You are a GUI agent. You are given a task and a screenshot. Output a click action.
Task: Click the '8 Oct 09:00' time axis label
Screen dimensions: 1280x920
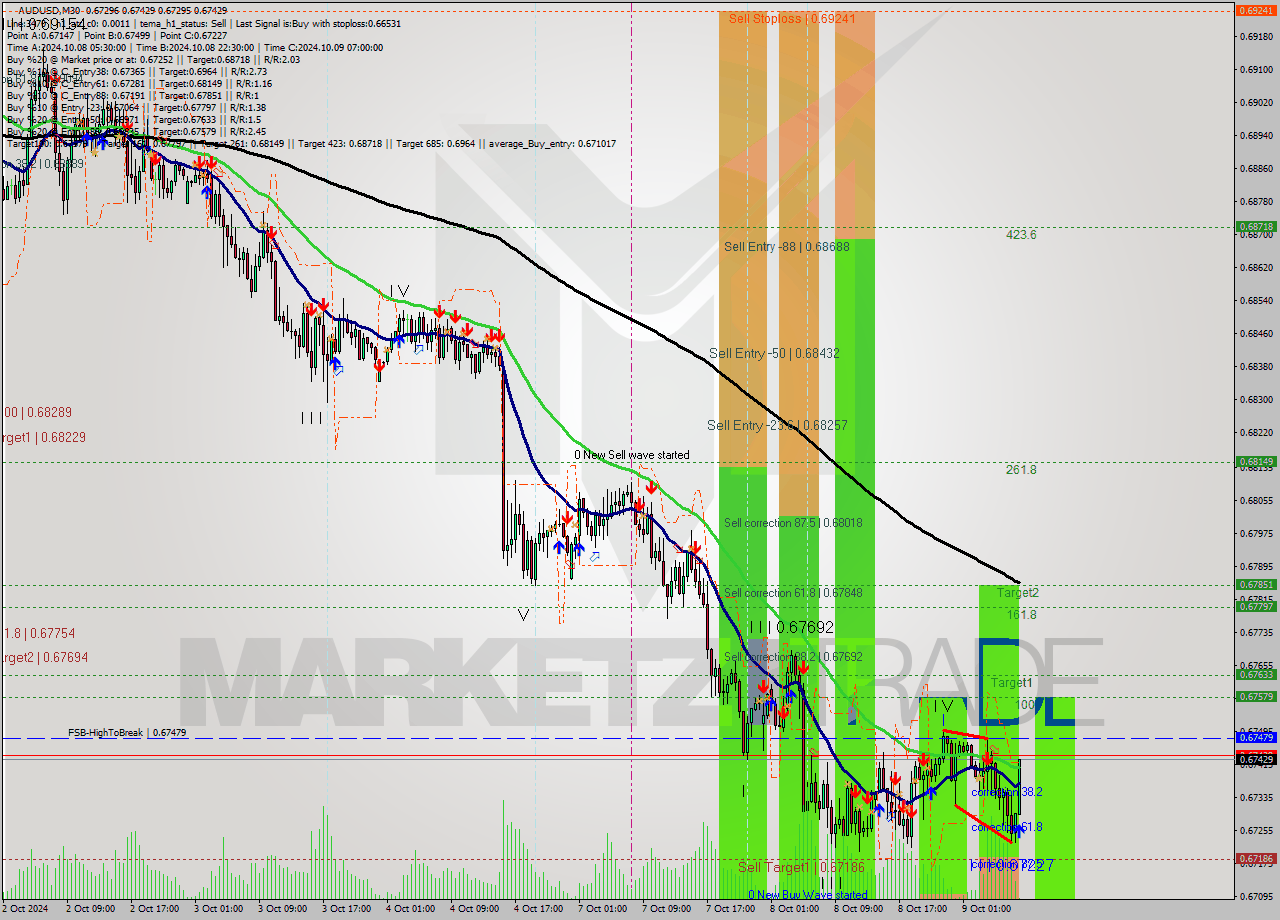coord(858,909)
